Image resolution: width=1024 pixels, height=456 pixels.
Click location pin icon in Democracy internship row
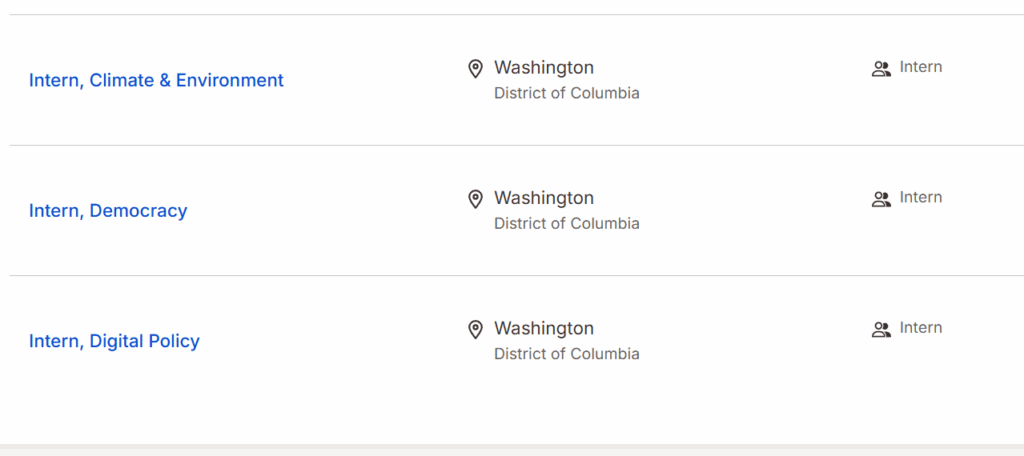coord(476,199)
